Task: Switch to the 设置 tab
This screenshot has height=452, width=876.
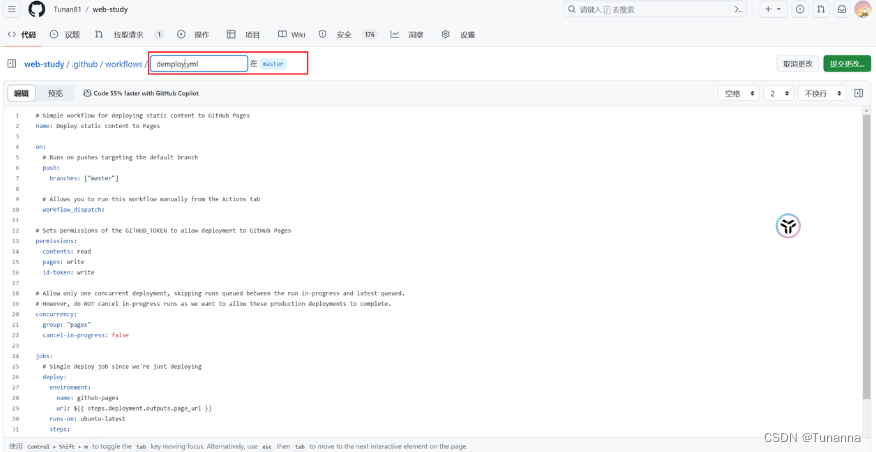Action: coord(458,35)
